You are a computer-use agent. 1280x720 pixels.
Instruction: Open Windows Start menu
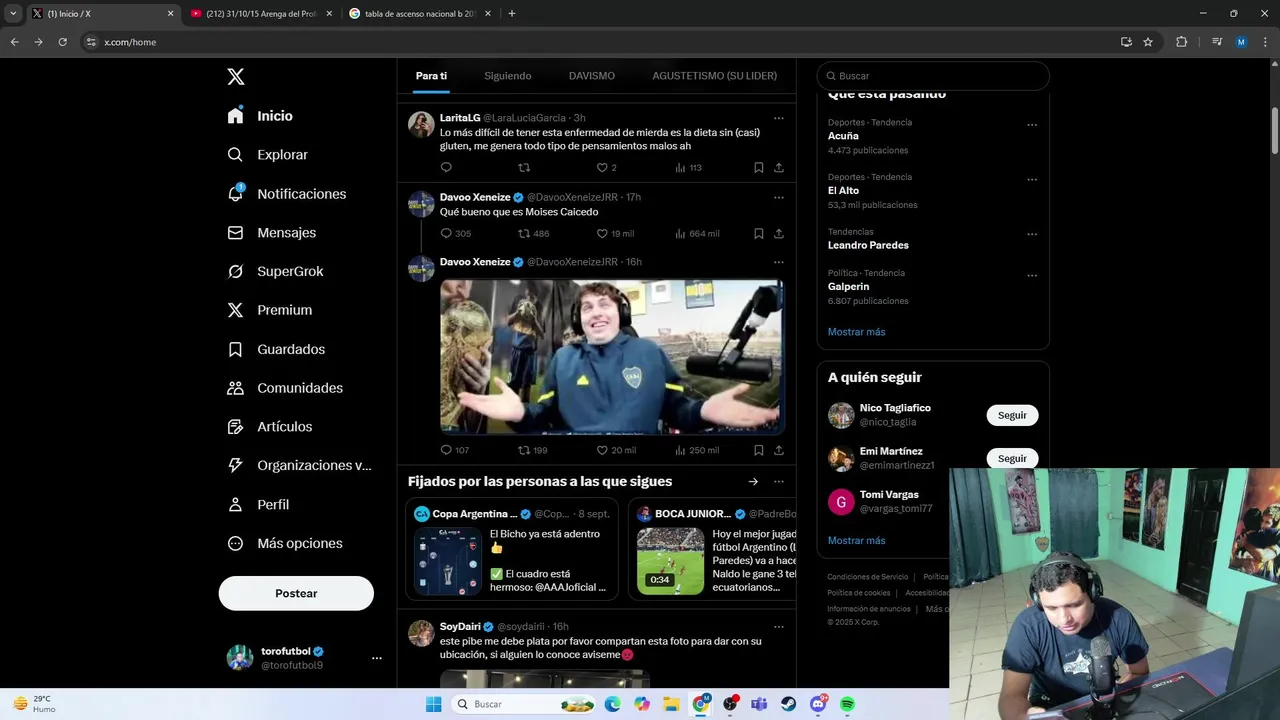pos(433,704)
